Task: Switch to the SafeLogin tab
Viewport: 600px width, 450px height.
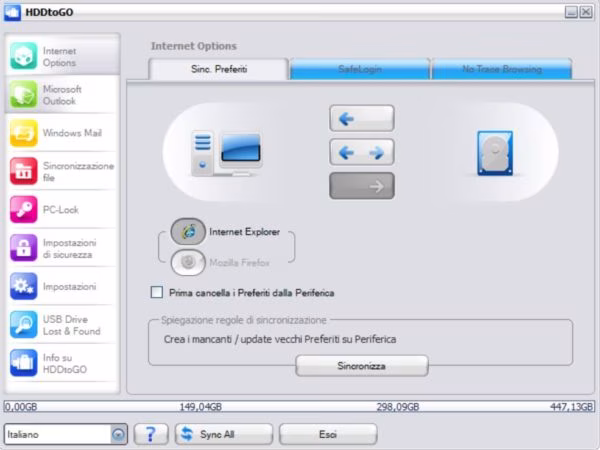Action: [x=360, y=69]
